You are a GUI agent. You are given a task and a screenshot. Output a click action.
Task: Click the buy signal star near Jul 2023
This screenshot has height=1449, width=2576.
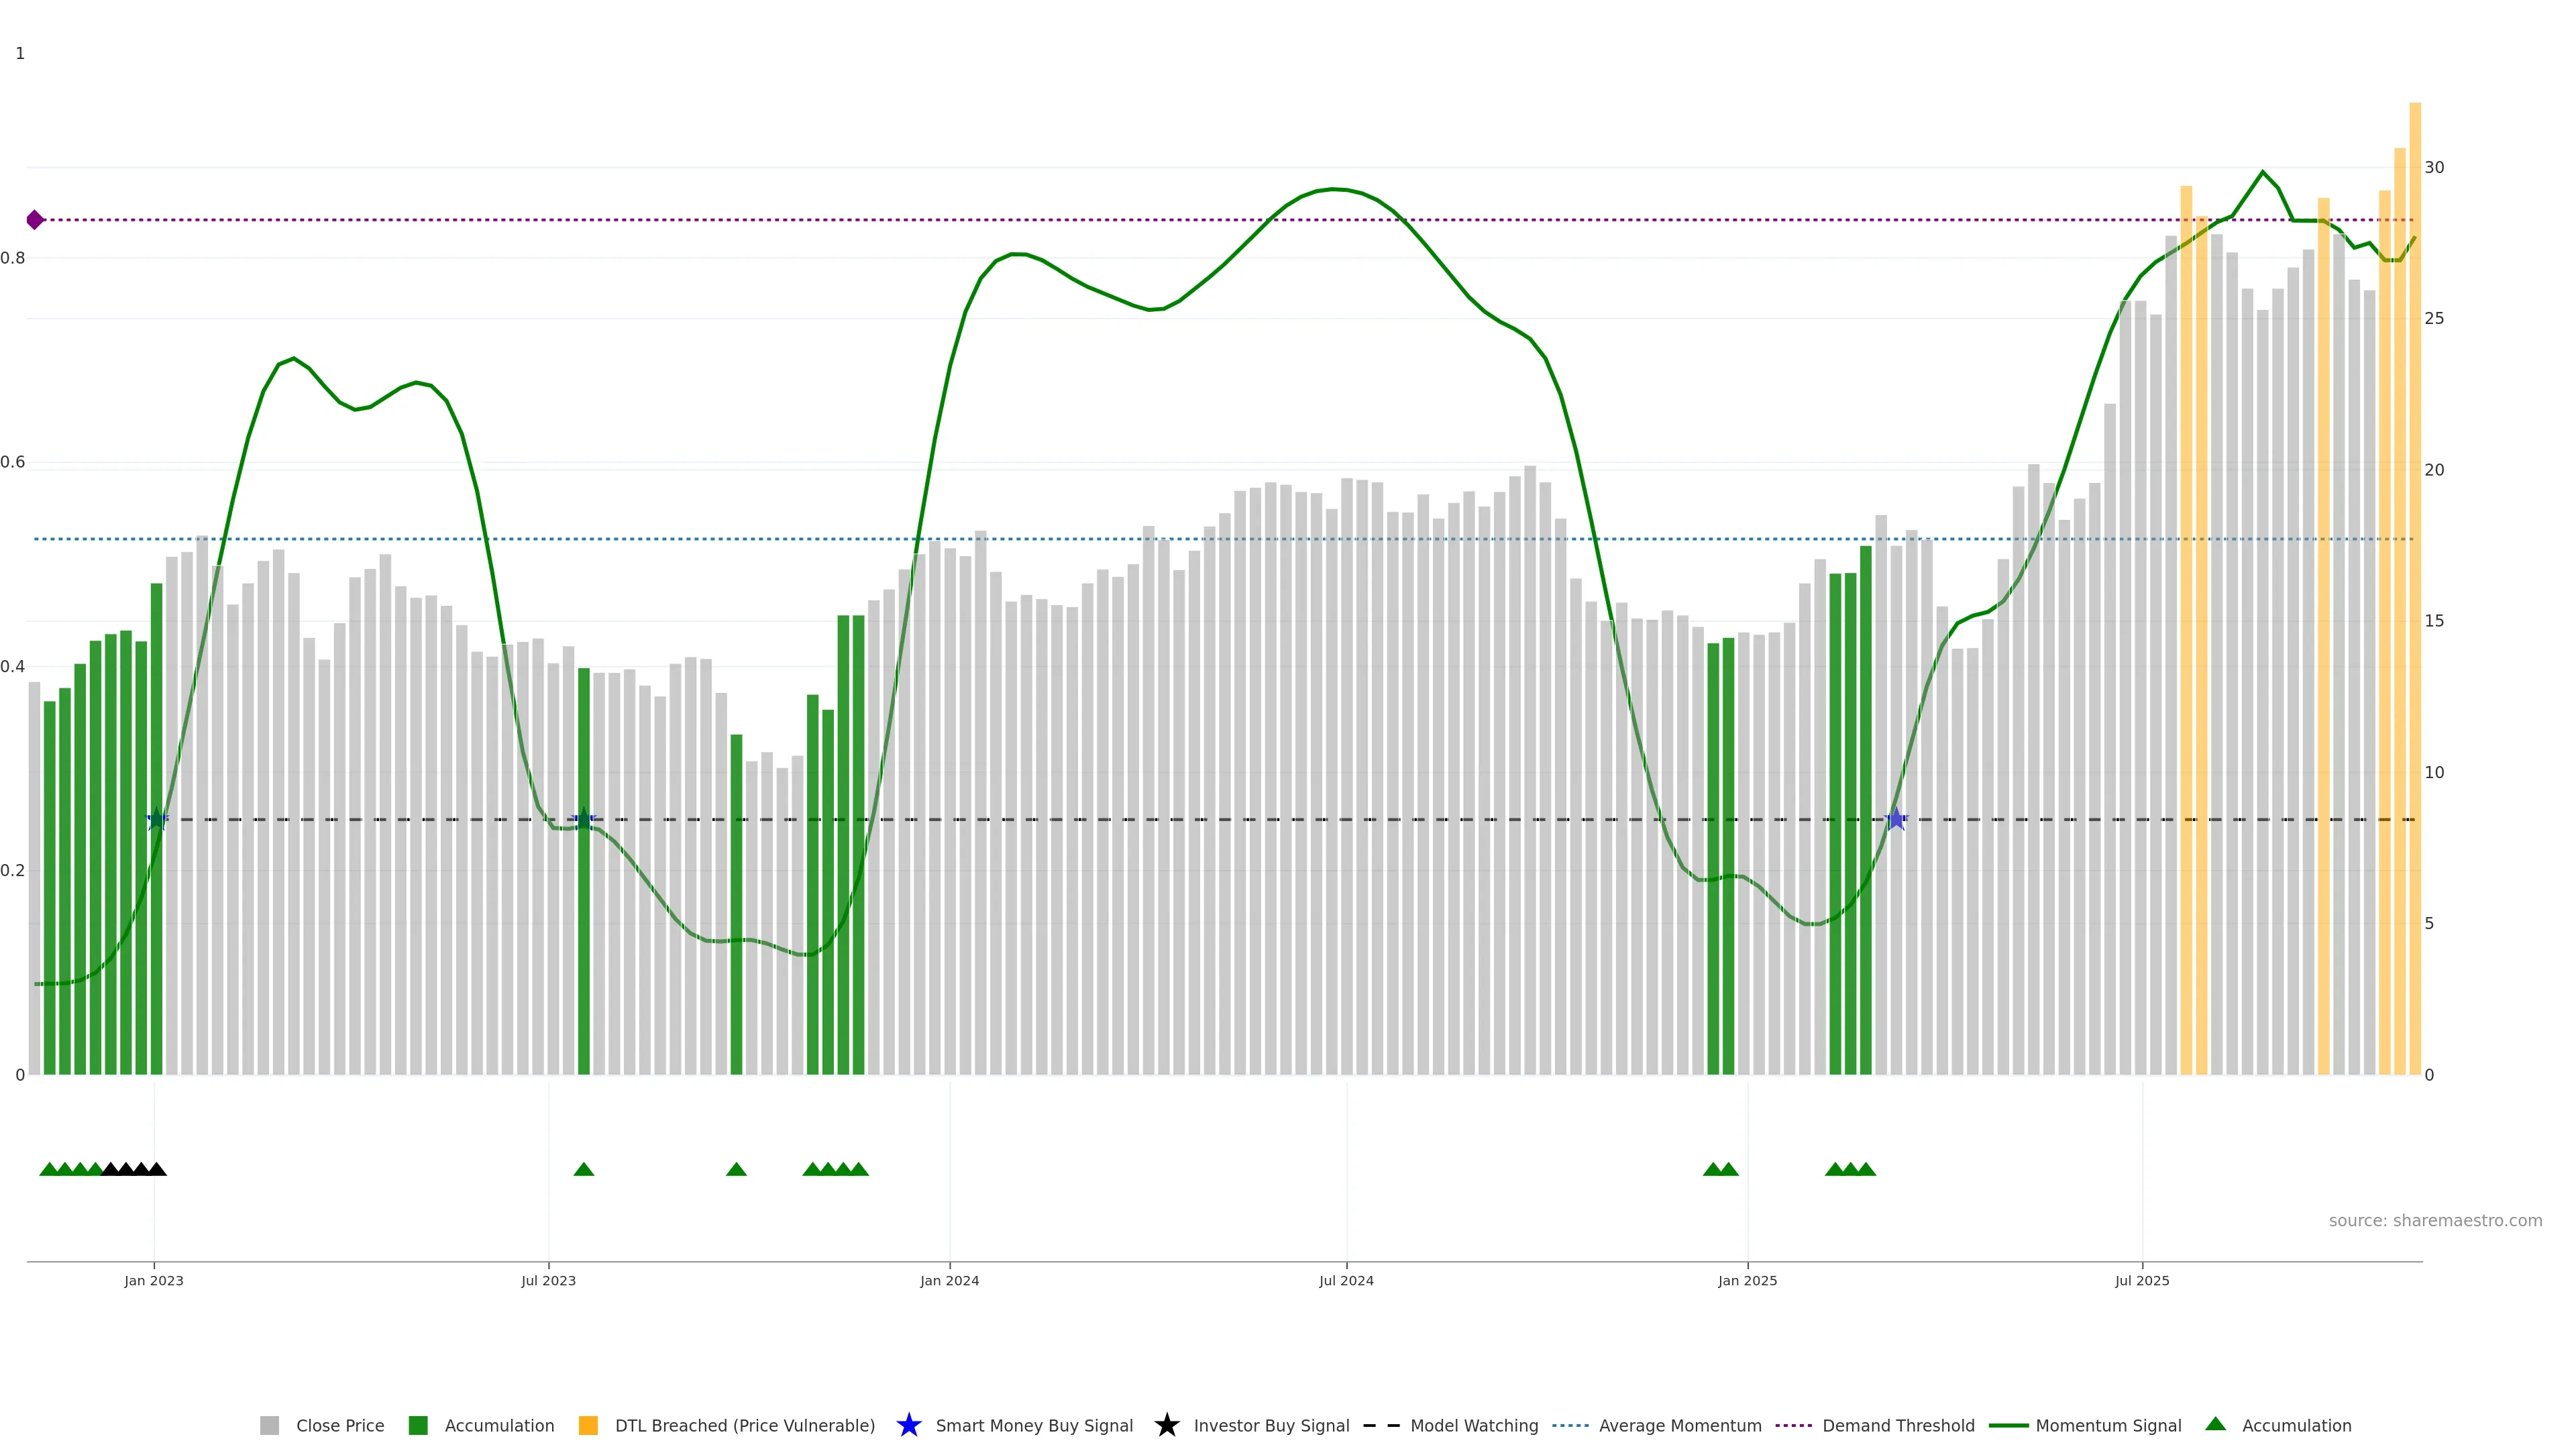[584, 819]
